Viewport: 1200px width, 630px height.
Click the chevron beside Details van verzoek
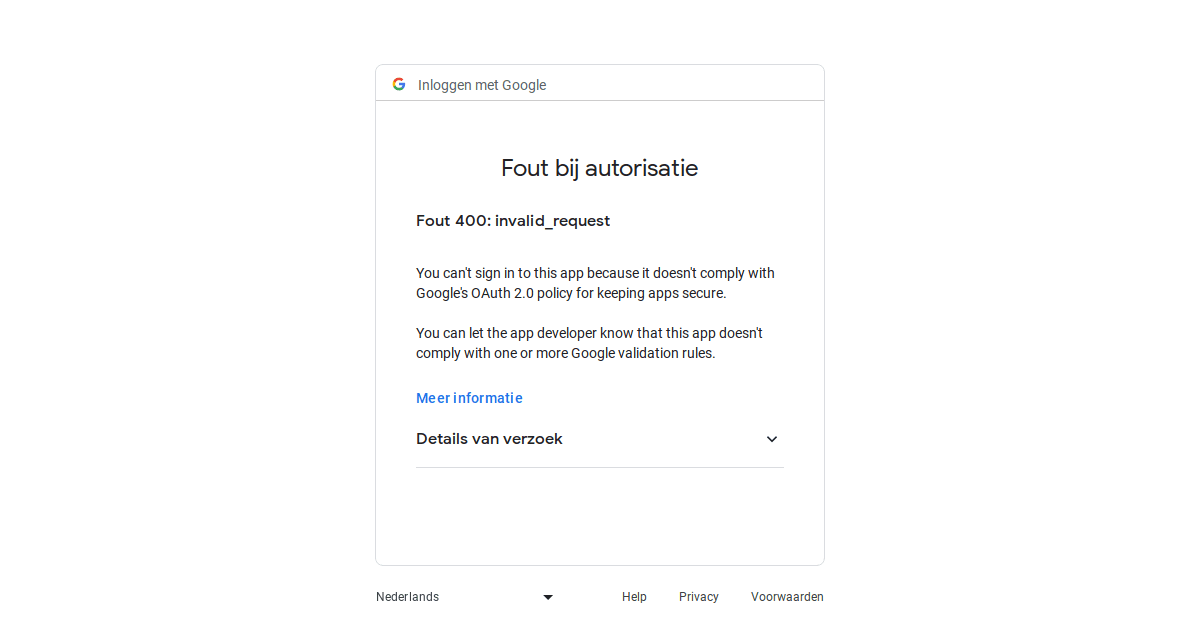click(x=771, y=439)
